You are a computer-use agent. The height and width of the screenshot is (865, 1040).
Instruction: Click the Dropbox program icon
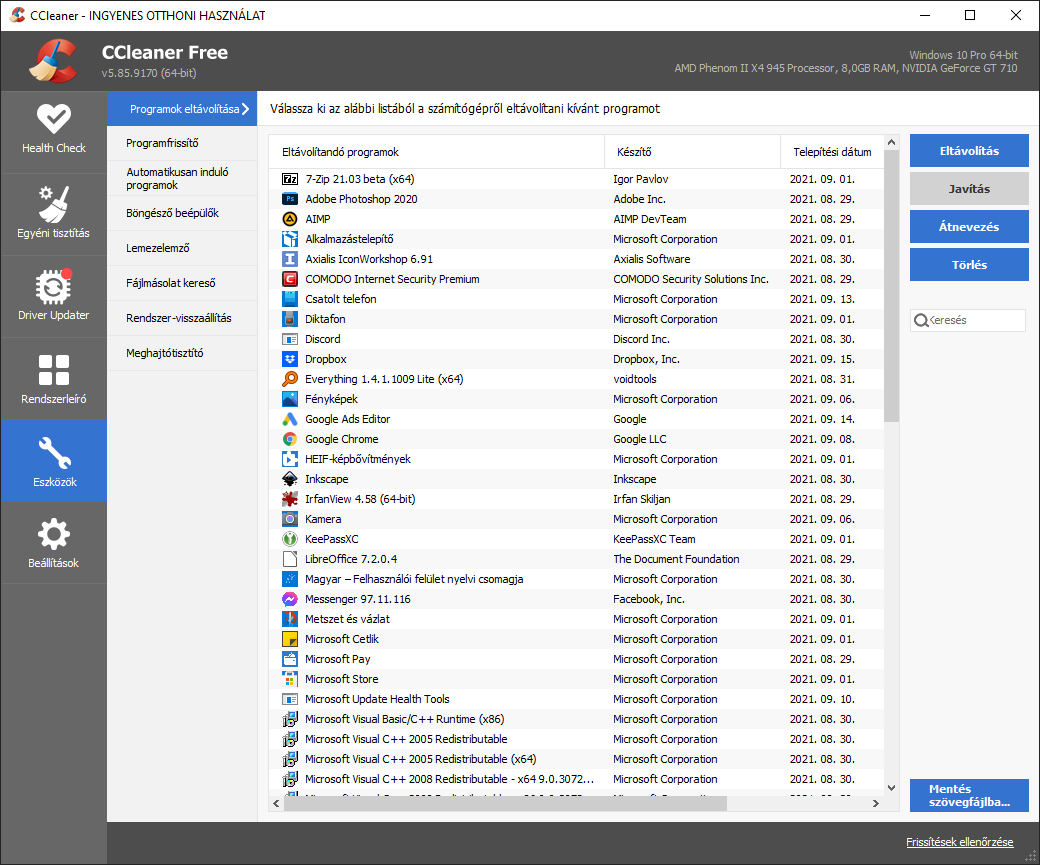click(x=290, y=359)
